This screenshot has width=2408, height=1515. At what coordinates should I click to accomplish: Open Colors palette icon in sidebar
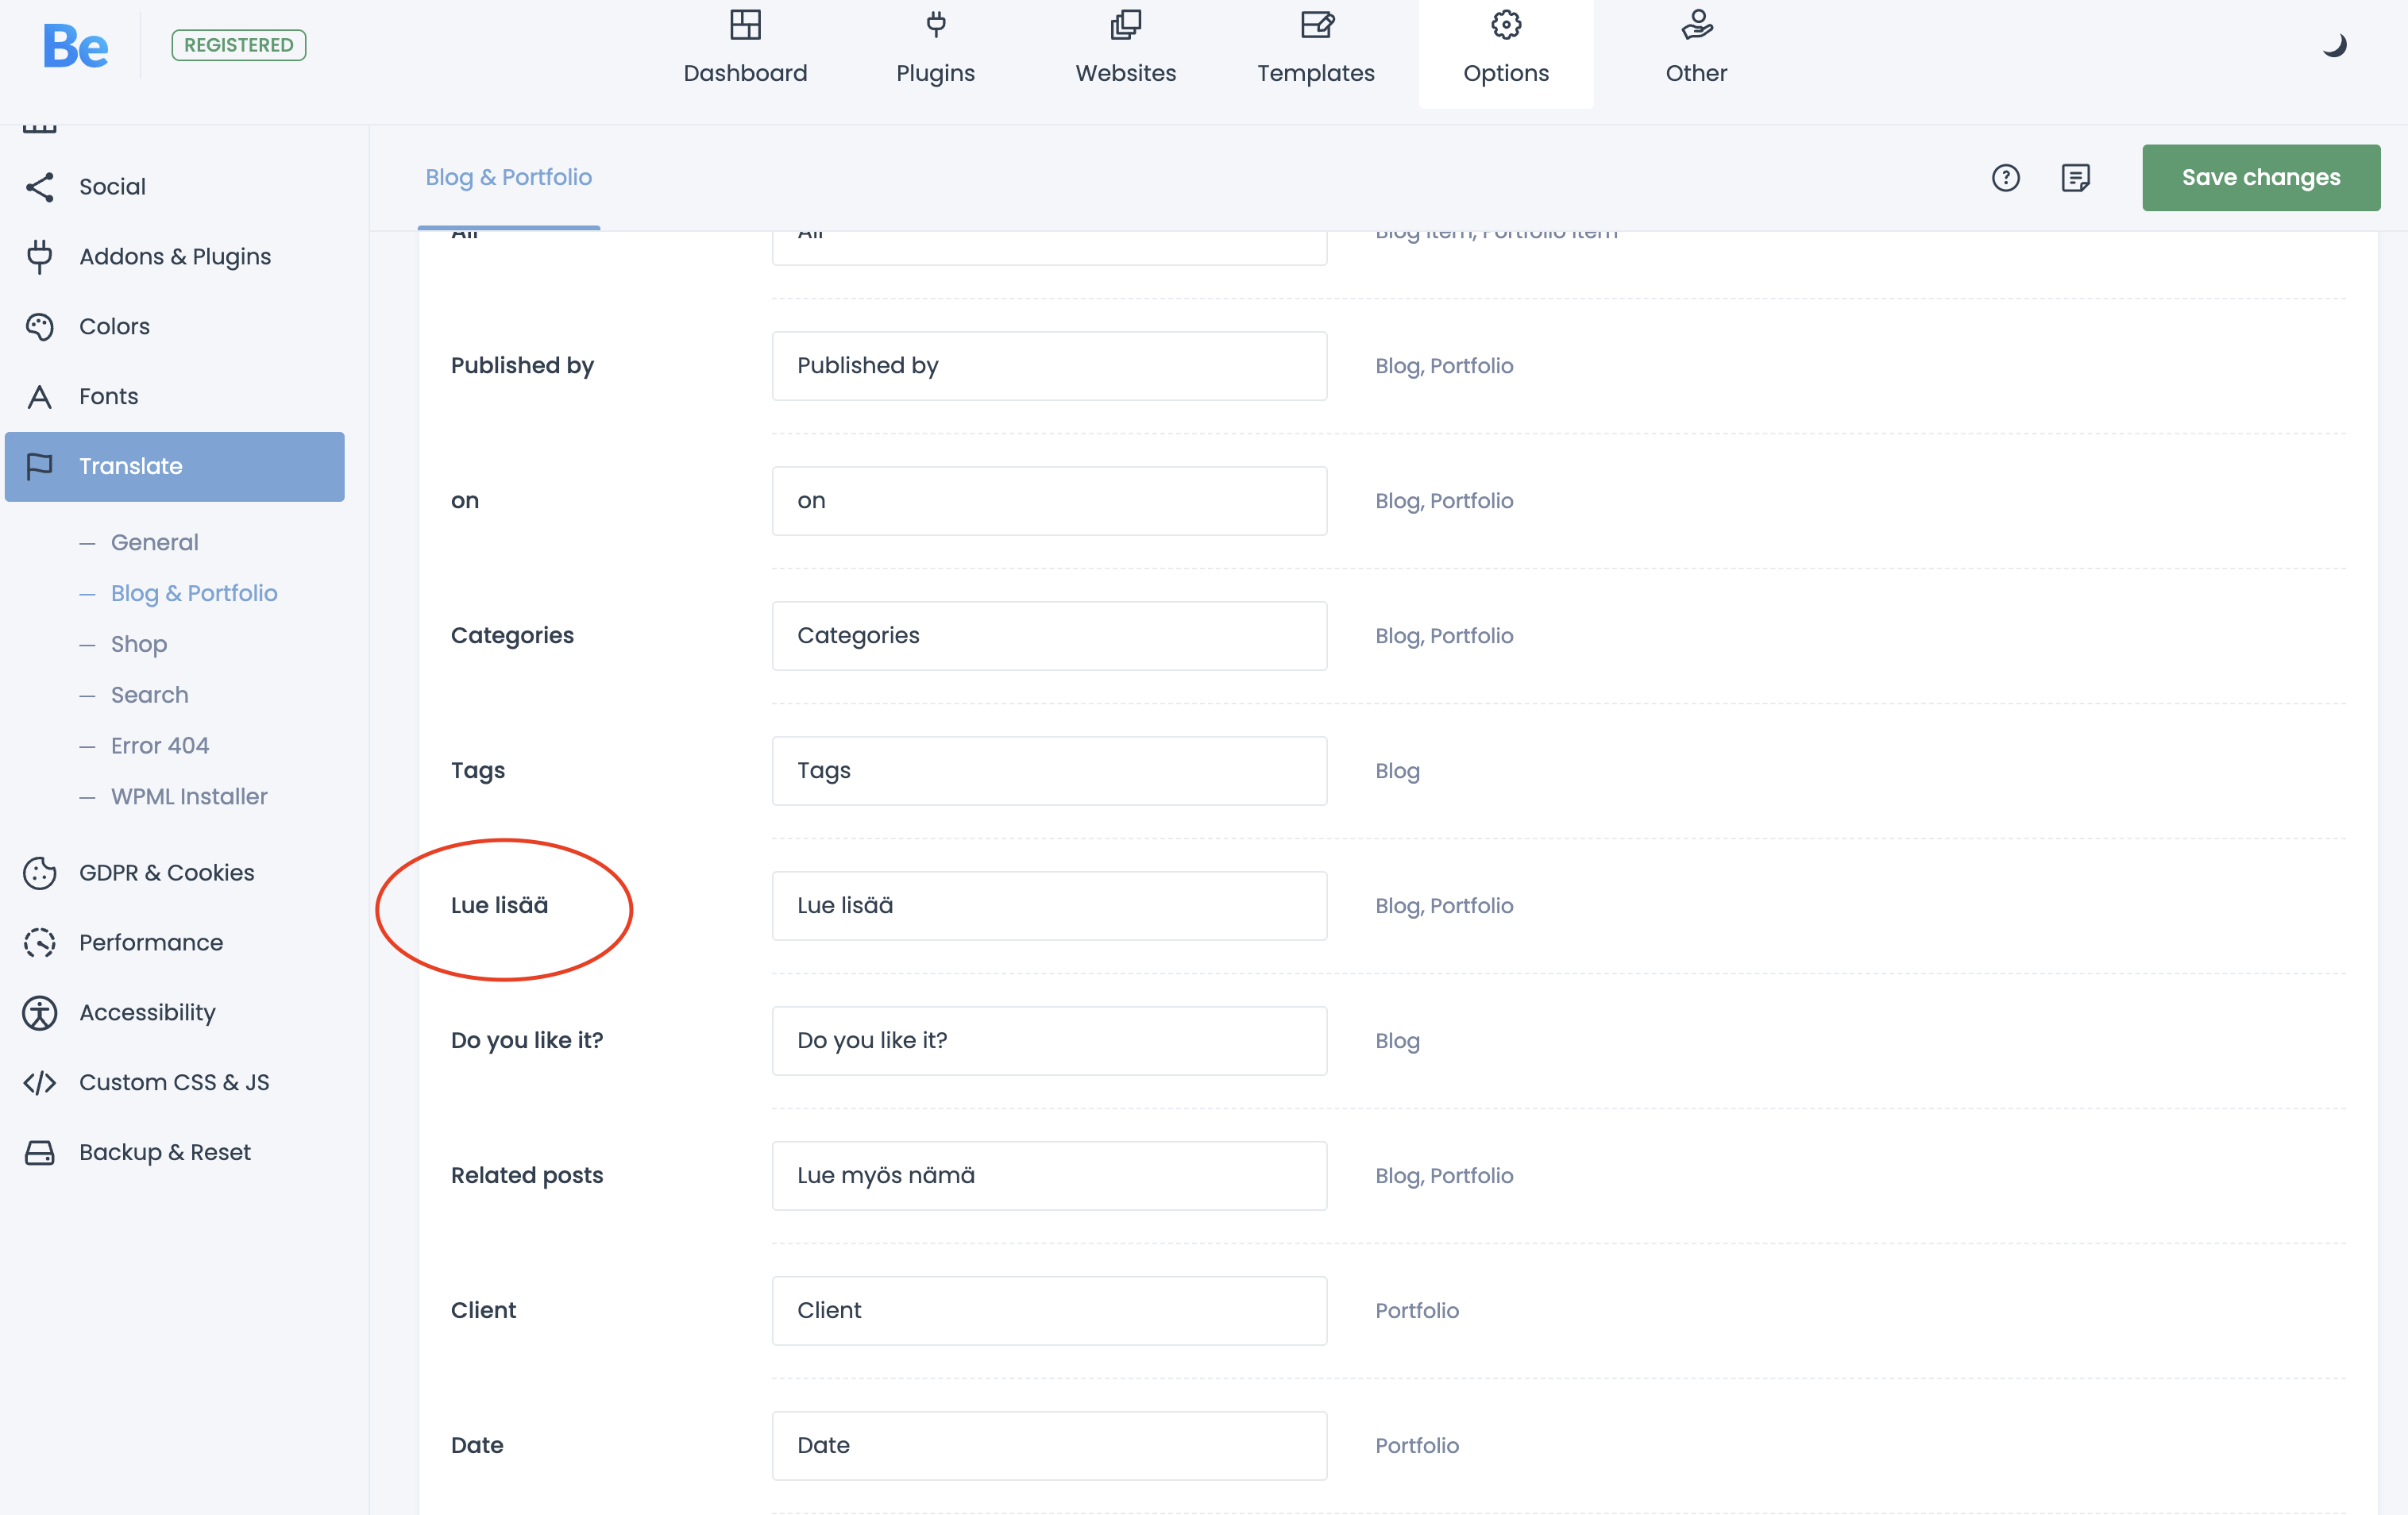click(40, 327)
